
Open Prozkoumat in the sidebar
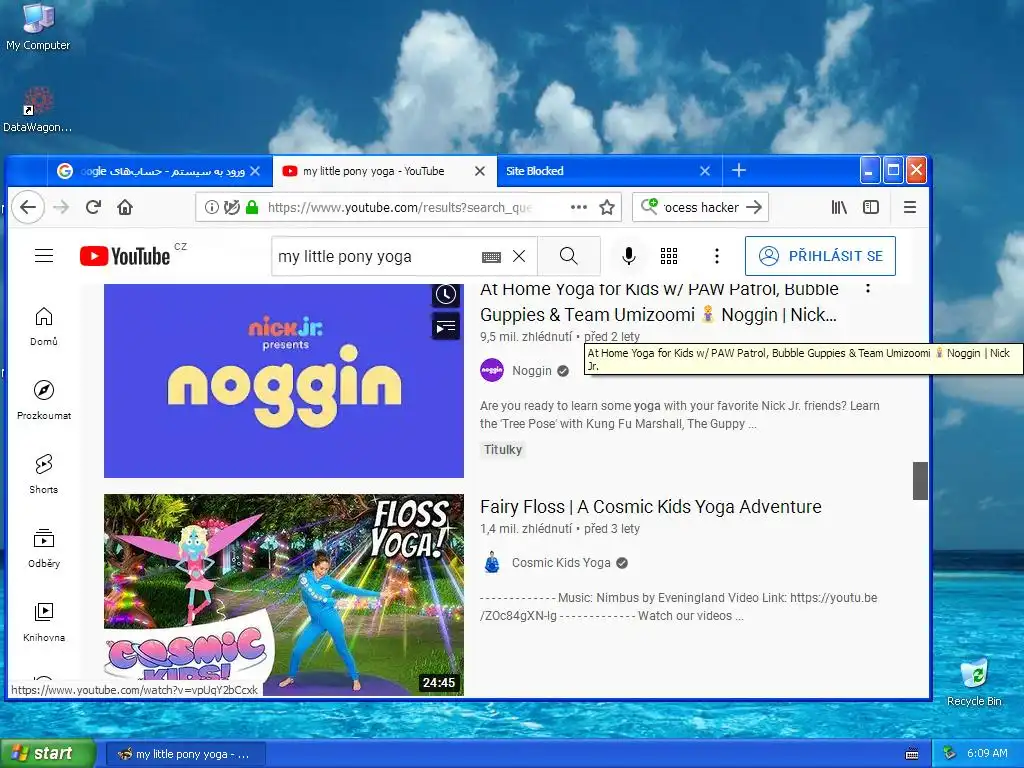44,400
